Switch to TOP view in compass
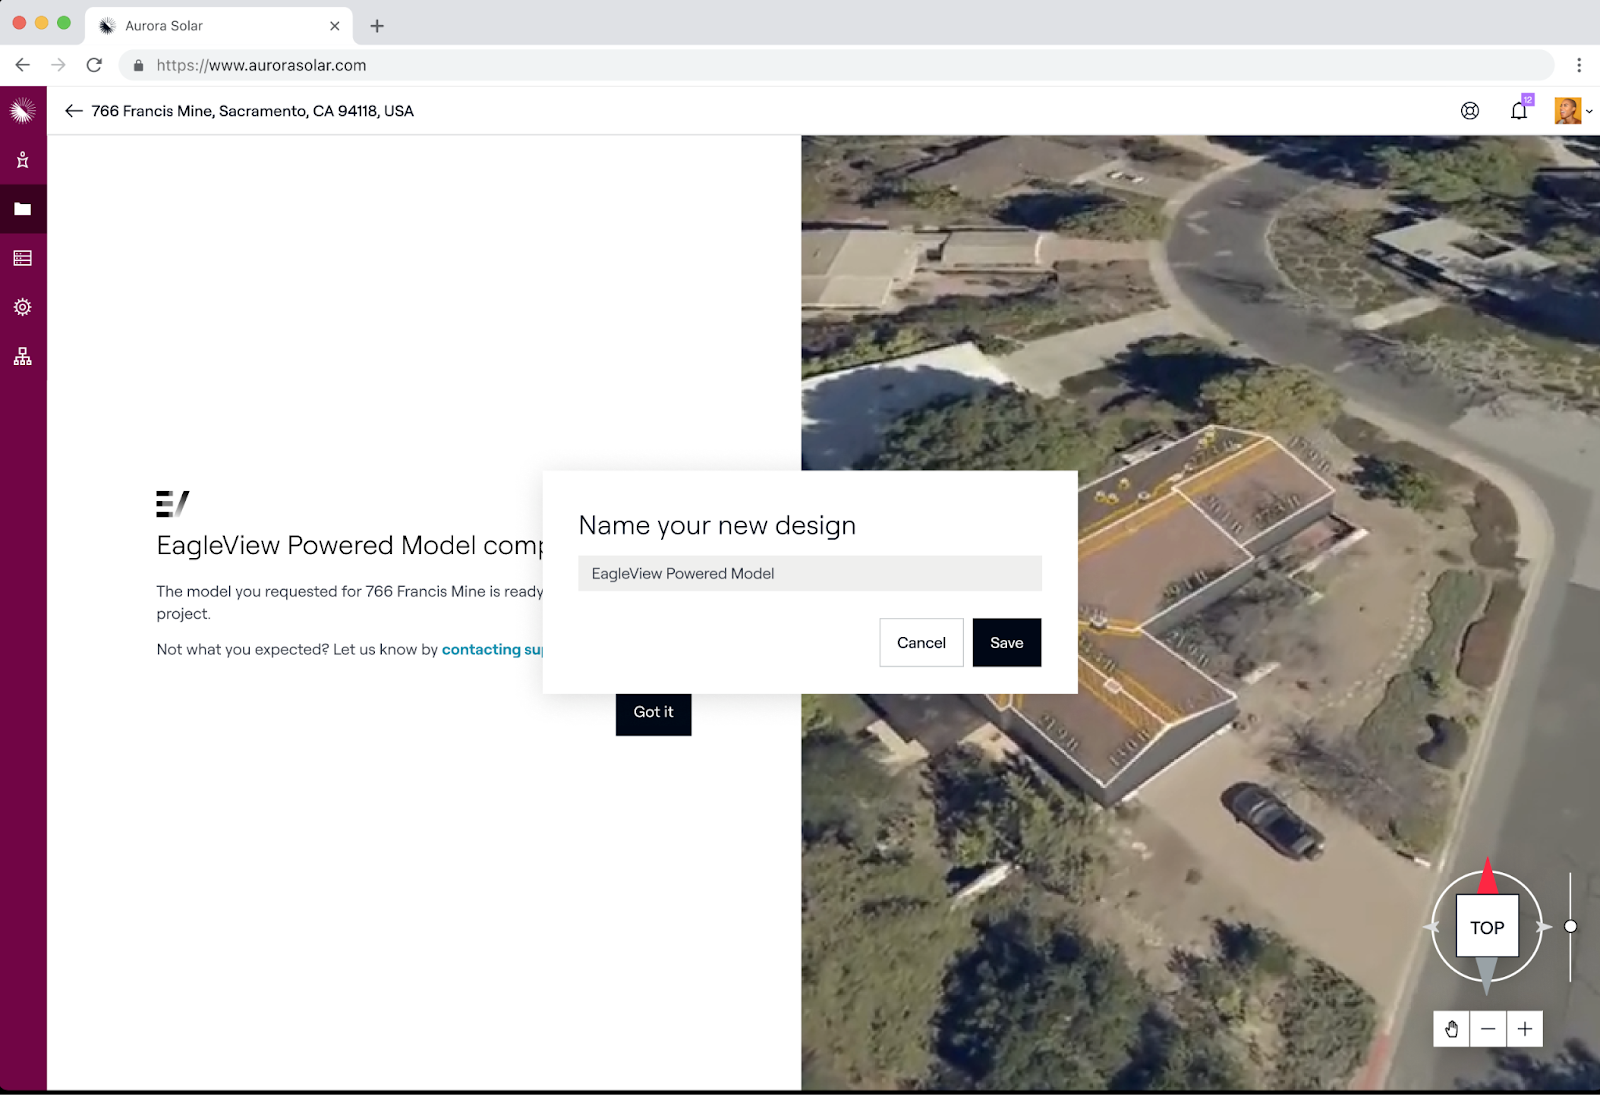Viewport: 1600px width, 1095px height. coord(1487,927)
